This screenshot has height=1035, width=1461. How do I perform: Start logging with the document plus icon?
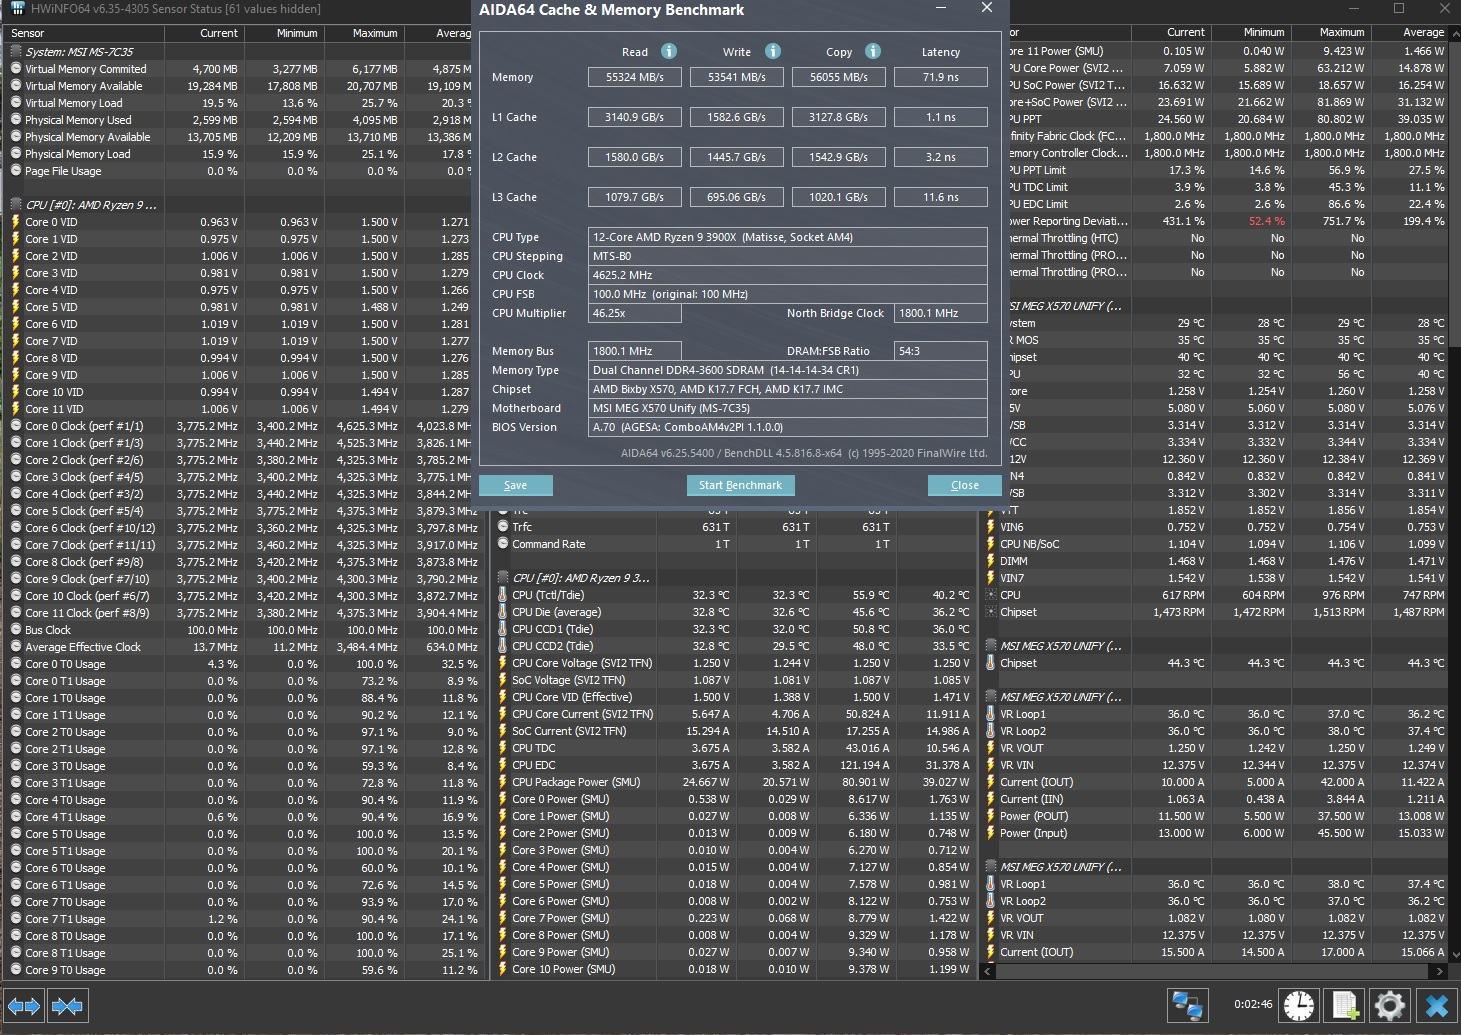pos(1345,1005)
